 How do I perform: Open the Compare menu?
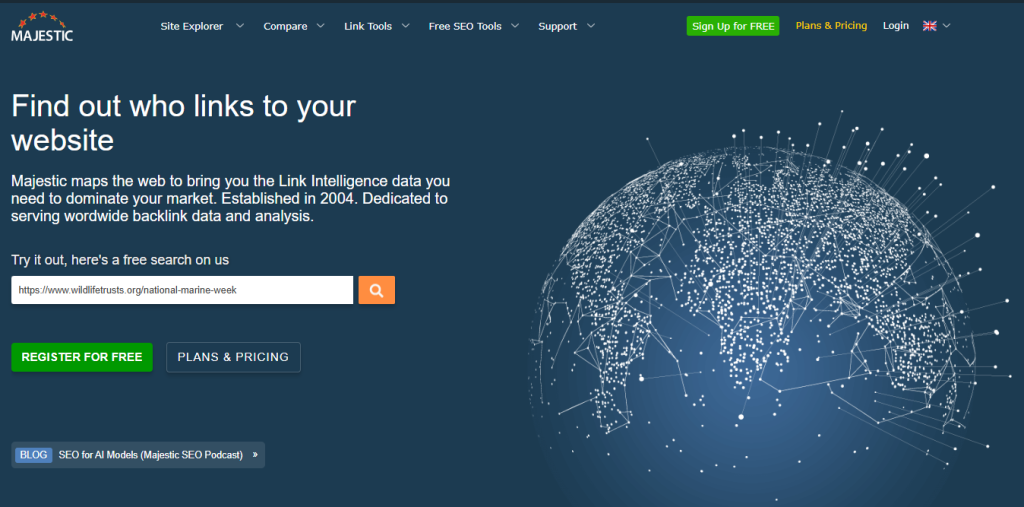click(285, 26)
